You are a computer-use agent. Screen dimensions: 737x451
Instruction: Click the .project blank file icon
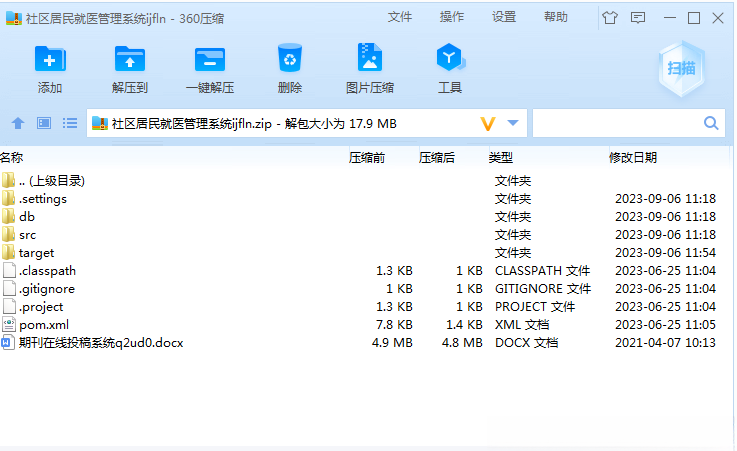click(9, 307)
